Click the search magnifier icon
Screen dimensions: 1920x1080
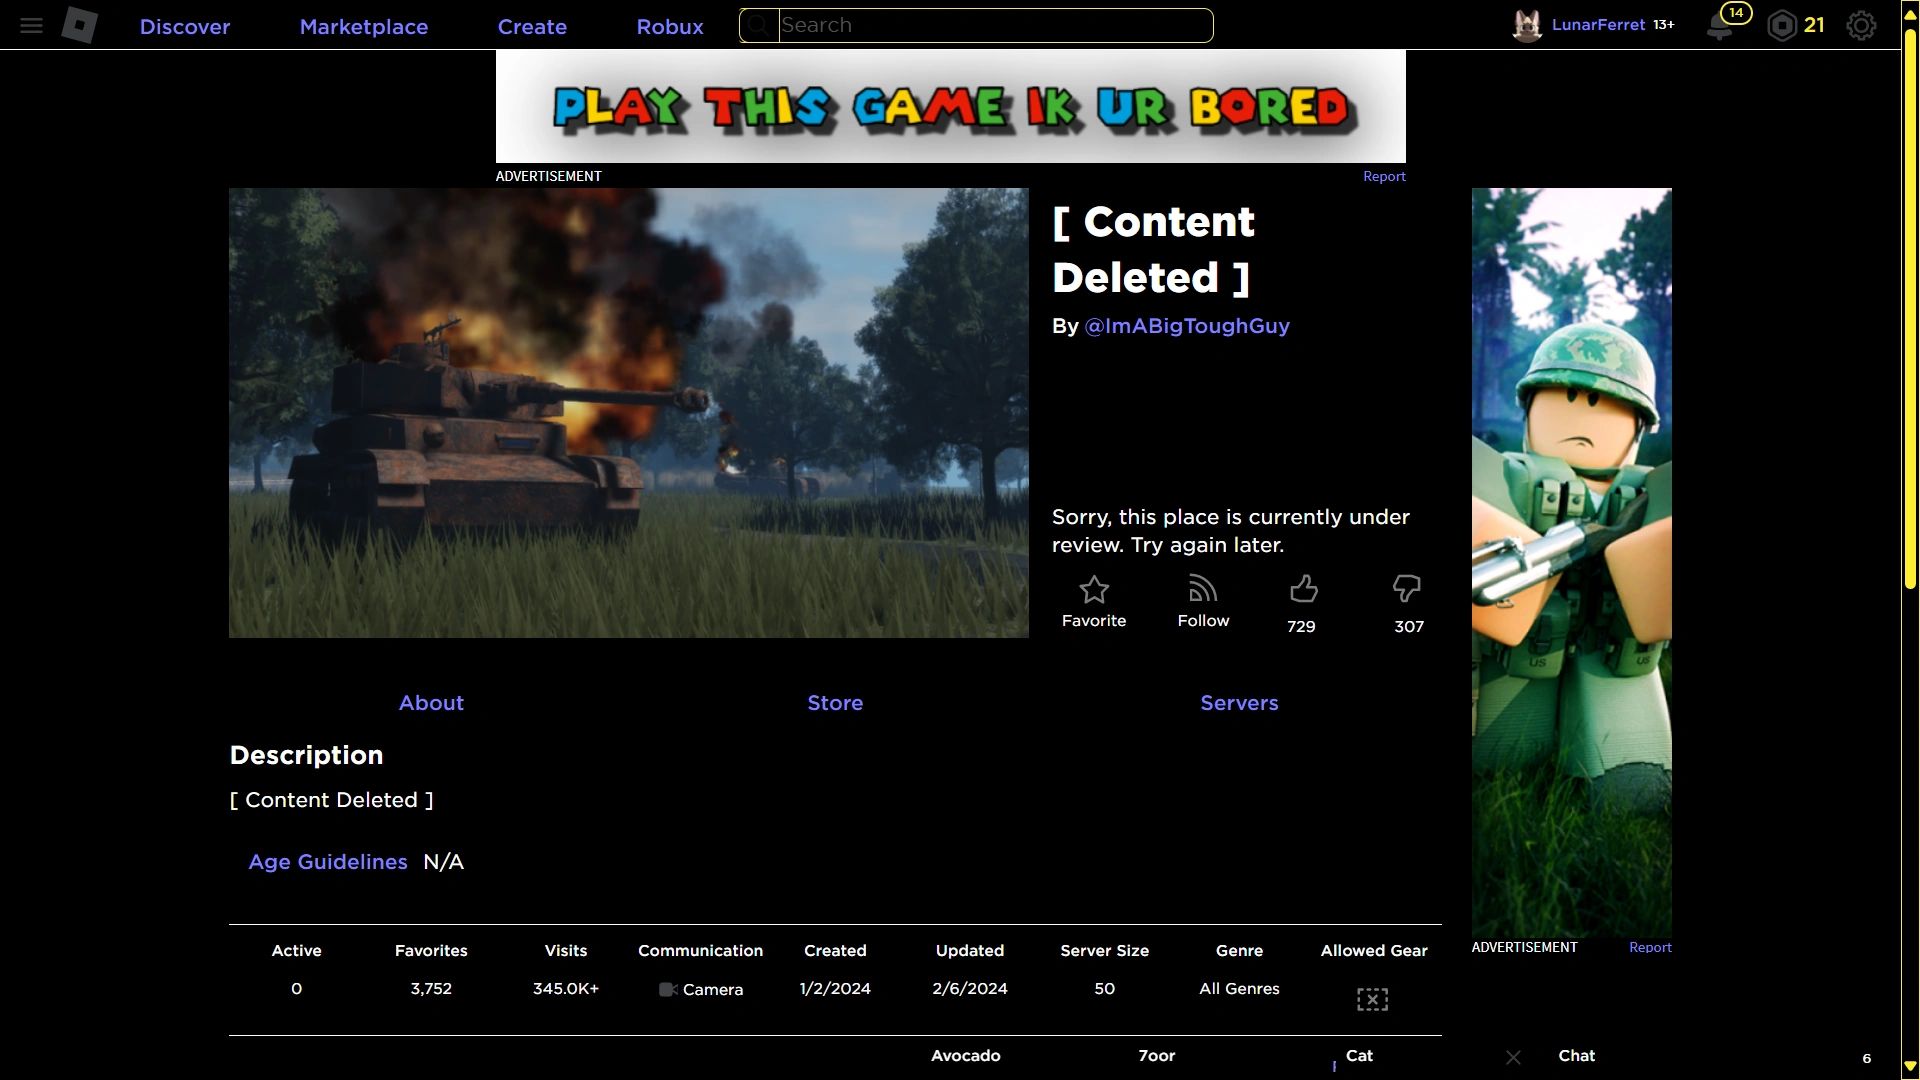759,26
